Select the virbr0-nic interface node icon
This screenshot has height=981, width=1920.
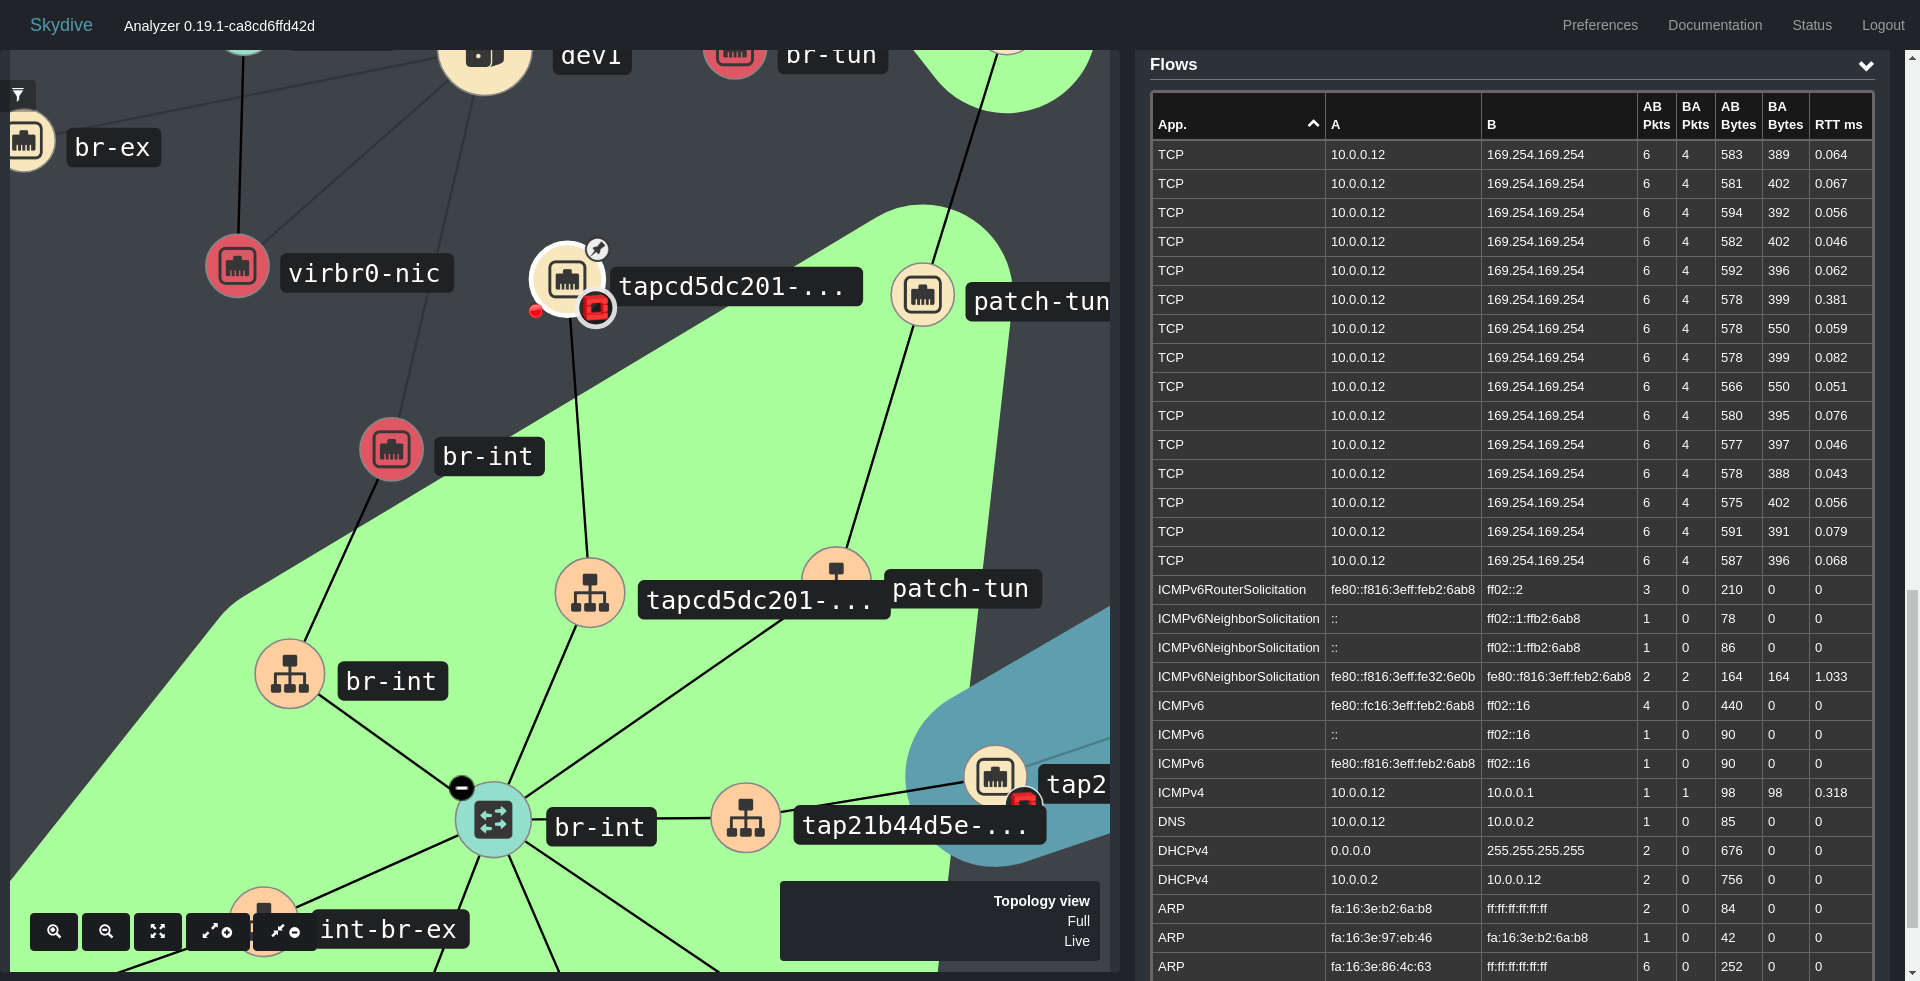pyautogui.click(x=237, y=266)
